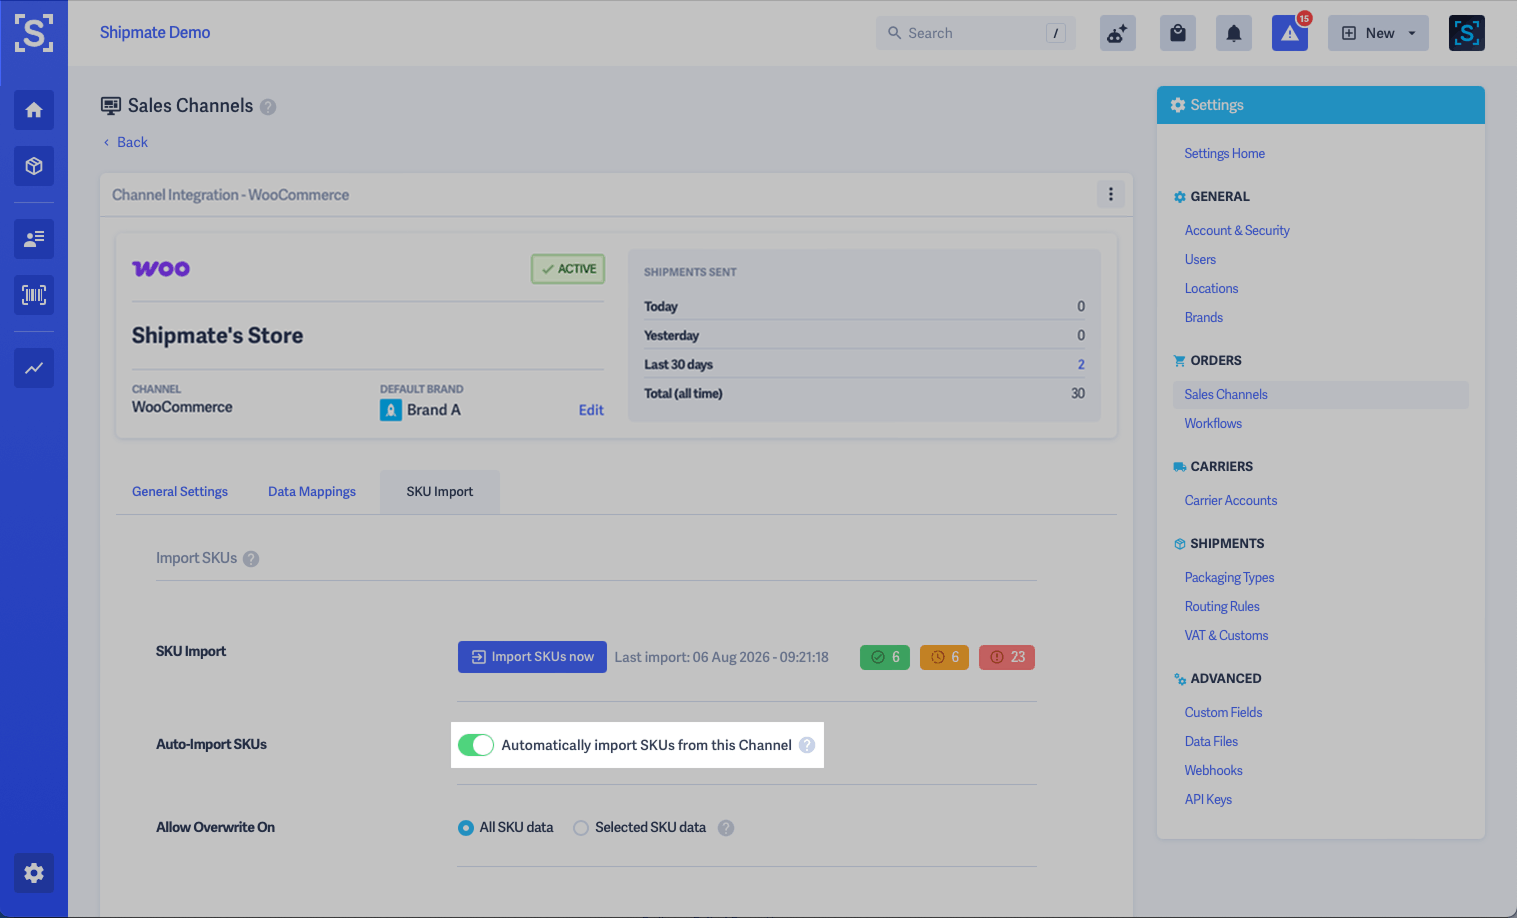Click the Woo logo

[161, 268]
